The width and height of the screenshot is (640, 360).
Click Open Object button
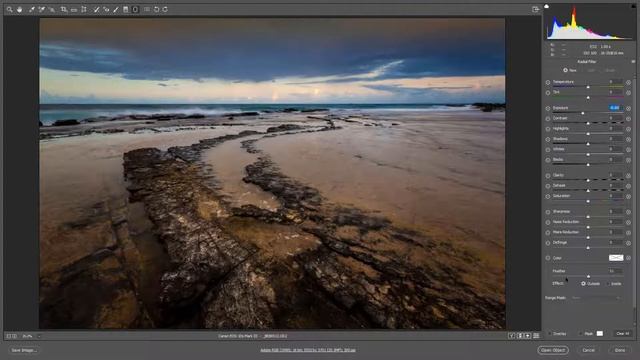[553, 350]
